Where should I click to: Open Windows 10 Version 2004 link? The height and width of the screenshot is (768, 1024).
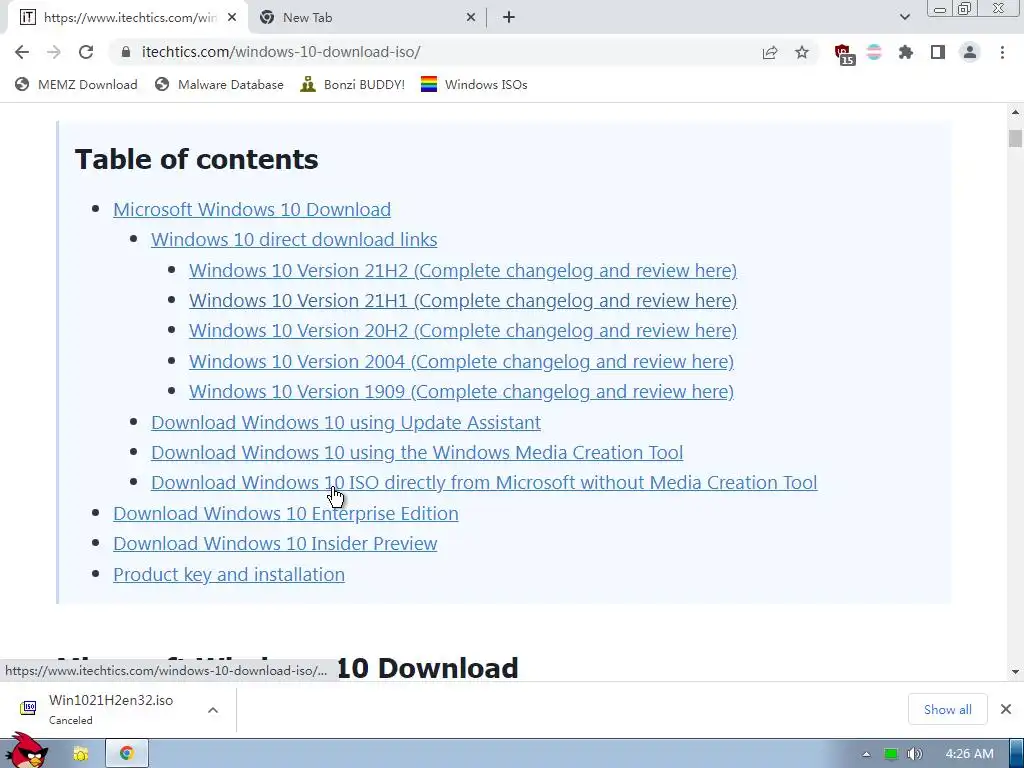pos(461,360)
